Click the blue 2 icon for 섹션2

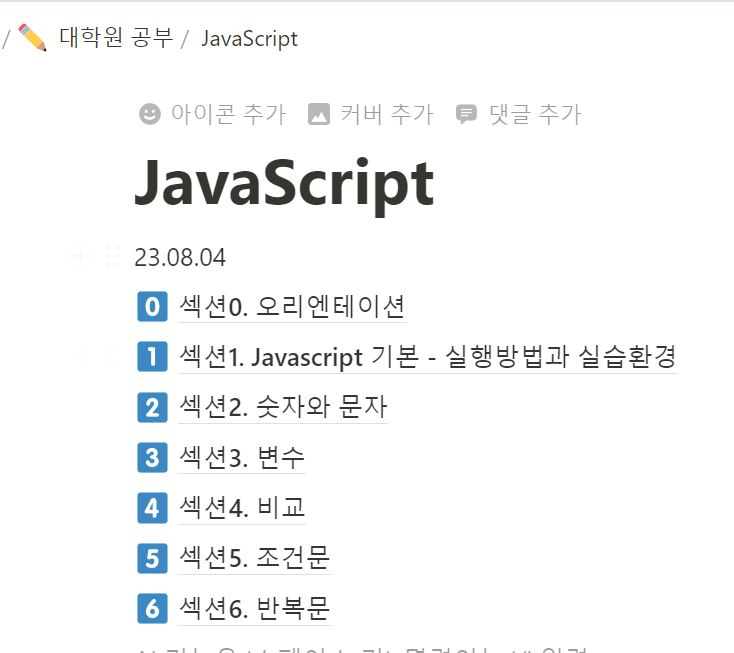click(x=152, y=407)
